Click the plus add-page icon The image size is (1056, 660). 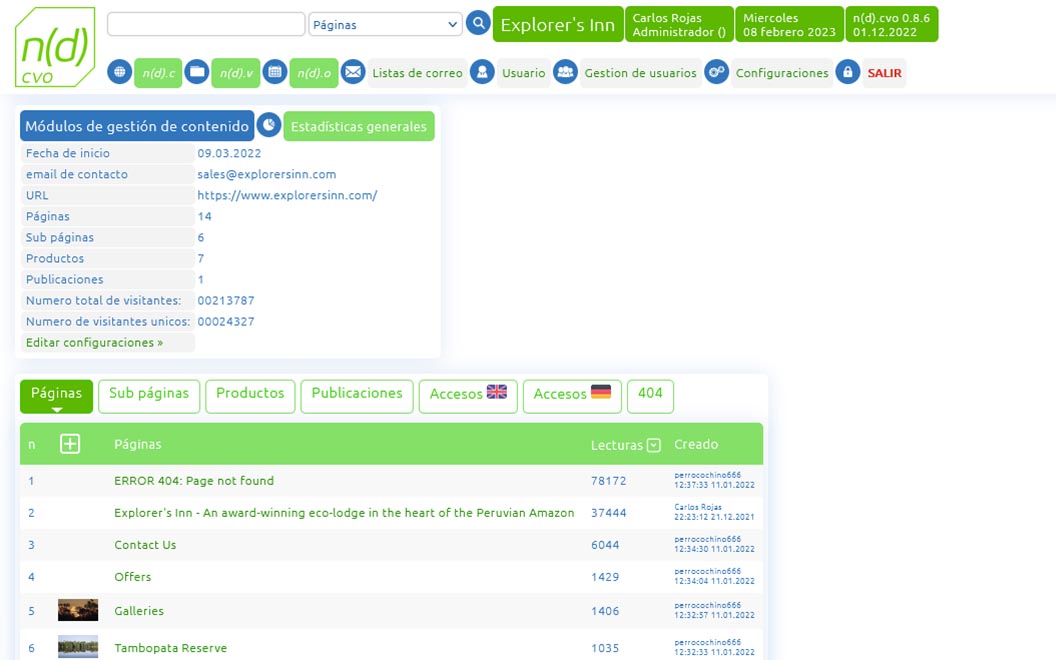point(70,444)
